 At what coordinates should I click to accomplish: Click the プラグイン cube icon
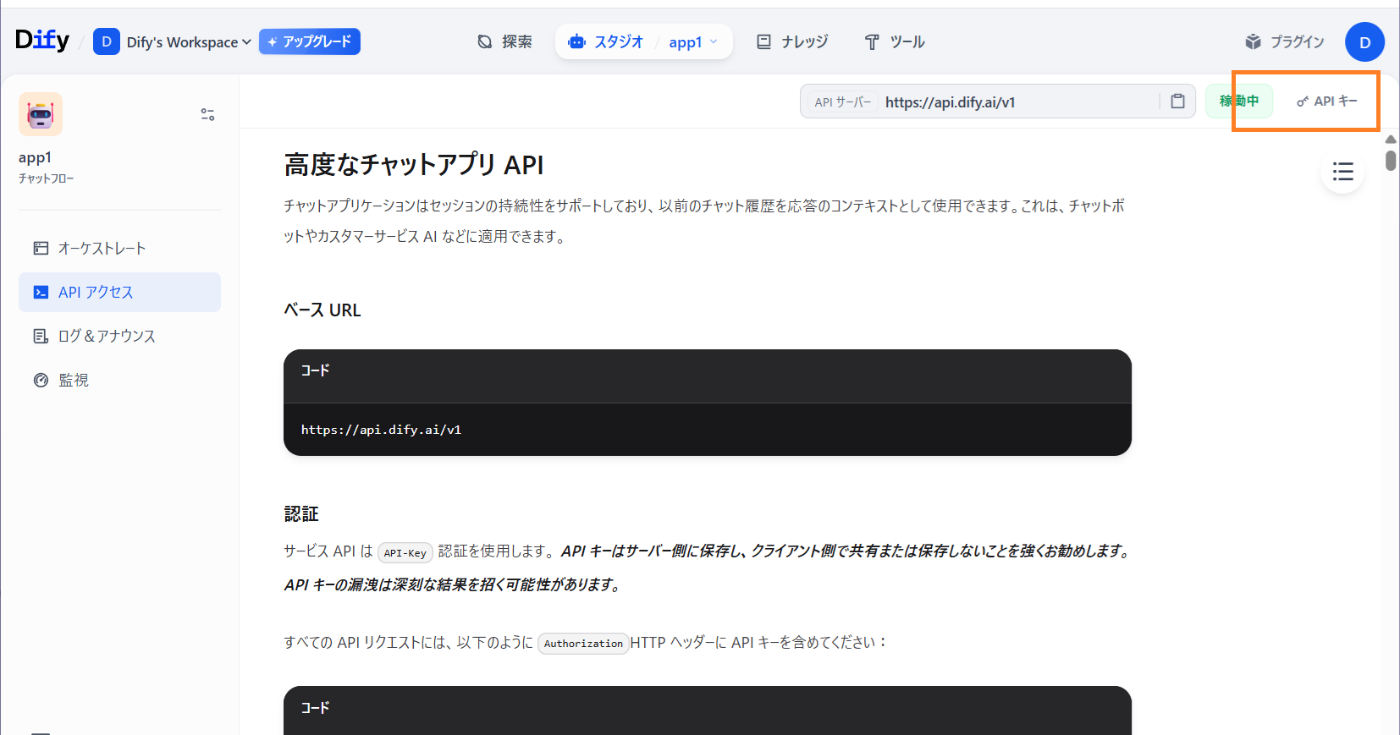(x=1254, y=42)
